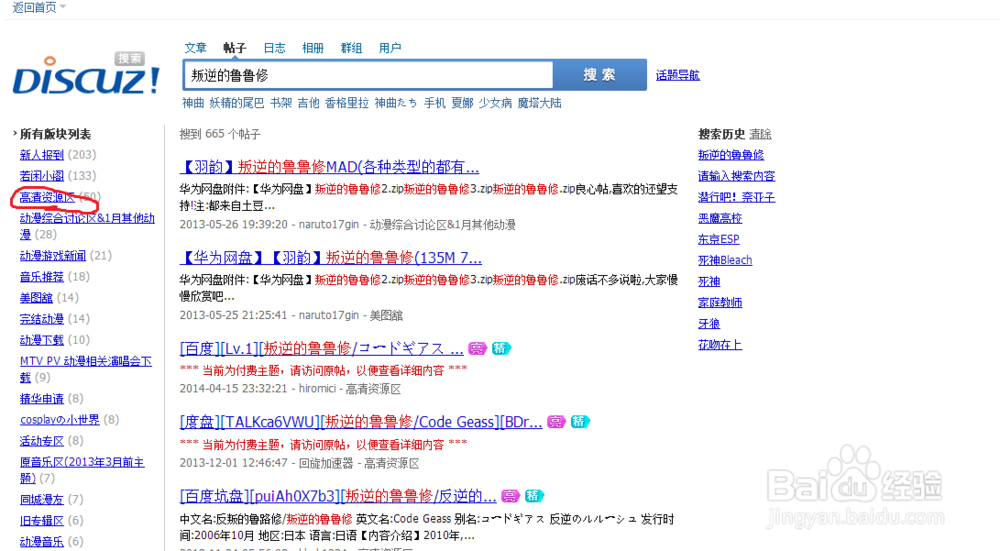The image size is (1000, 551).
Task: Open forum 若闲小阁 (133)
Action: point(42,176)
